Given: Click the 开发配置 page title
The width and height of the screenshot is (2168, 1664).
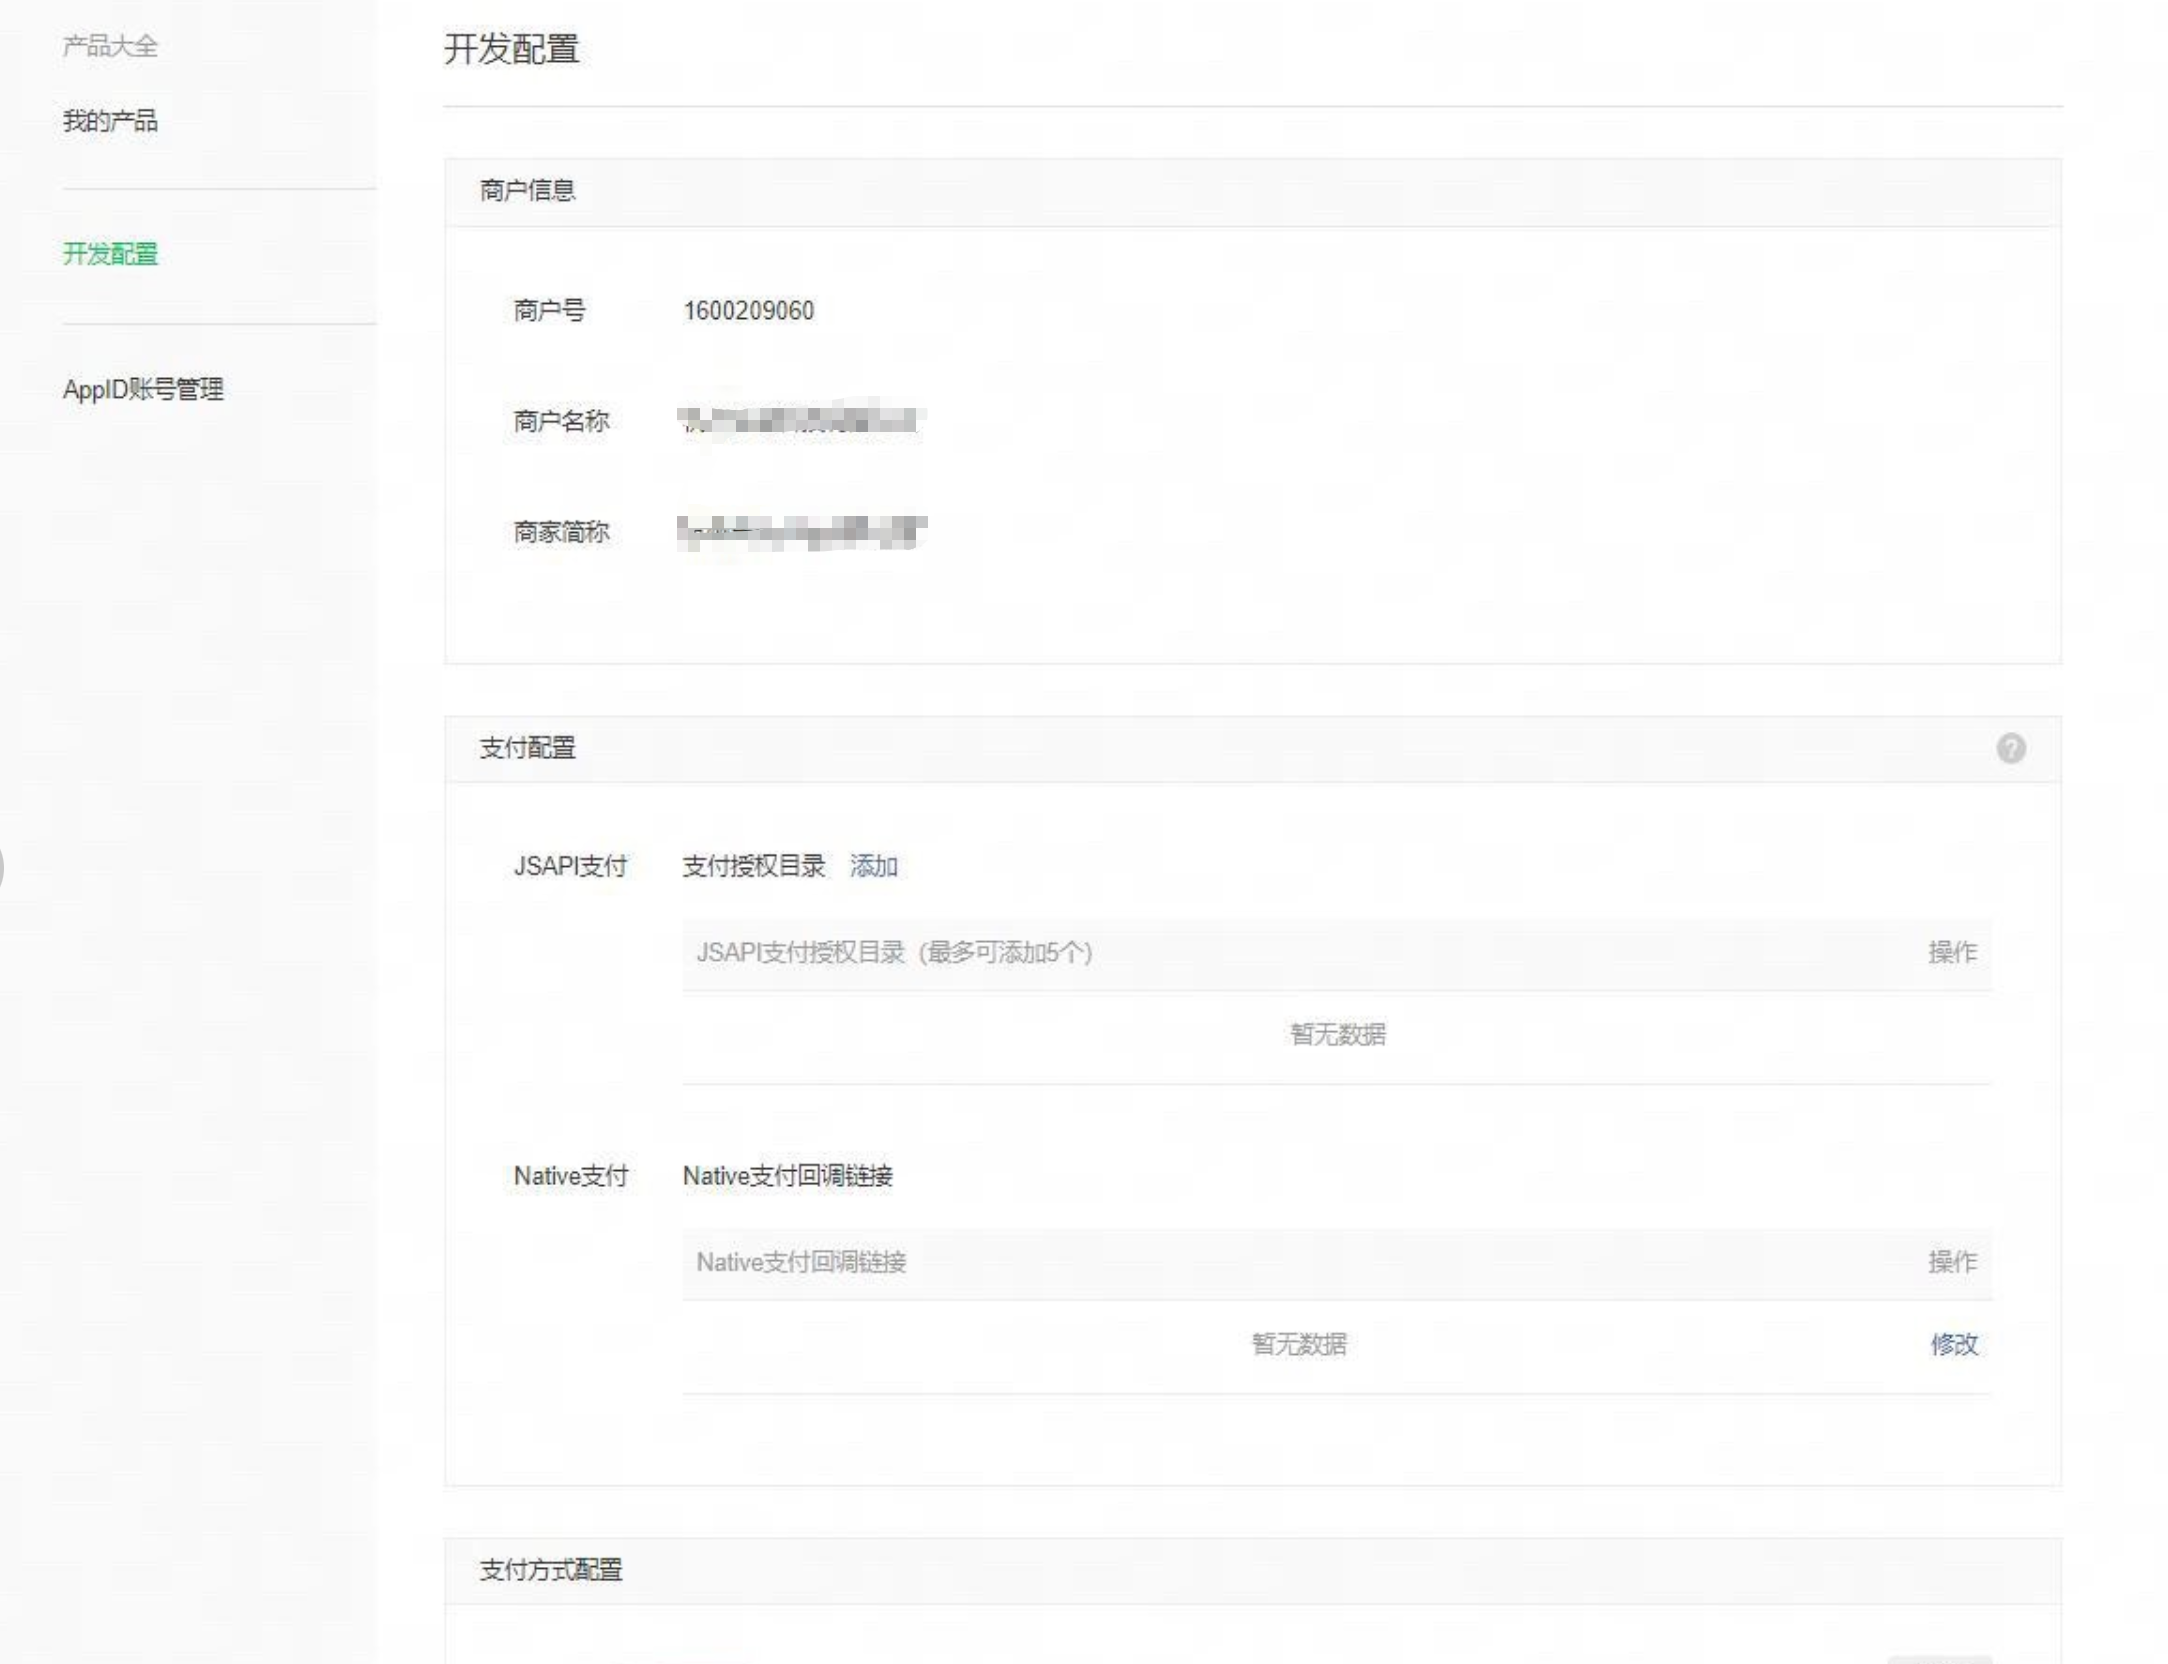Looking at the screenshot, I should pyautogui.click(x=511, y=49).
